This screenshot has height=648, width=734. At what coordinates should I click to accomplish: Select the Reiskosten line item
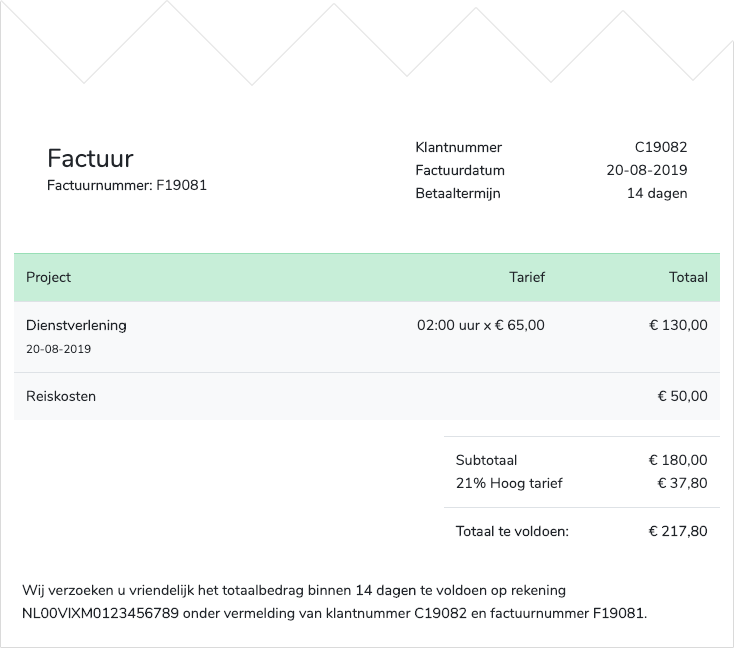click(61, 396)
